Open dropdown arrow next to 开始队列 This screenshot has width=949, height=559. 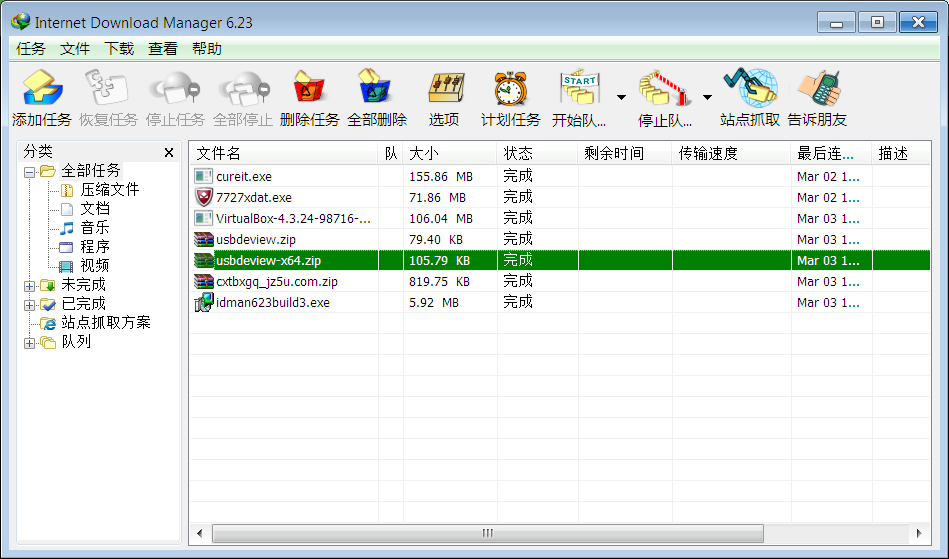coord(622,97)
